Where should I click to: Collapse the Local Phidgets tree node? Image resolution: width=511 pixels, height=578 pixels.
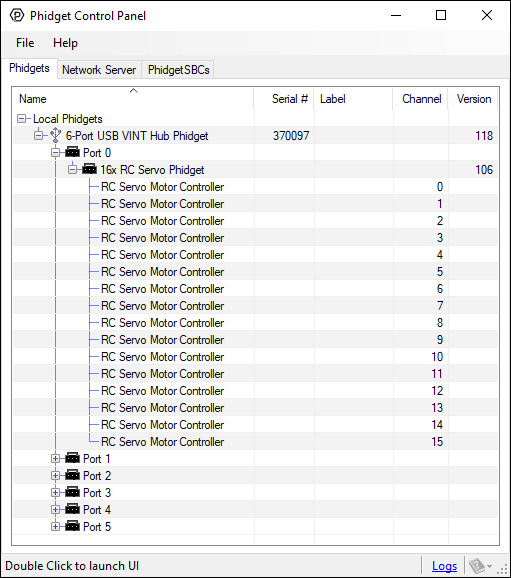point(22,119)
